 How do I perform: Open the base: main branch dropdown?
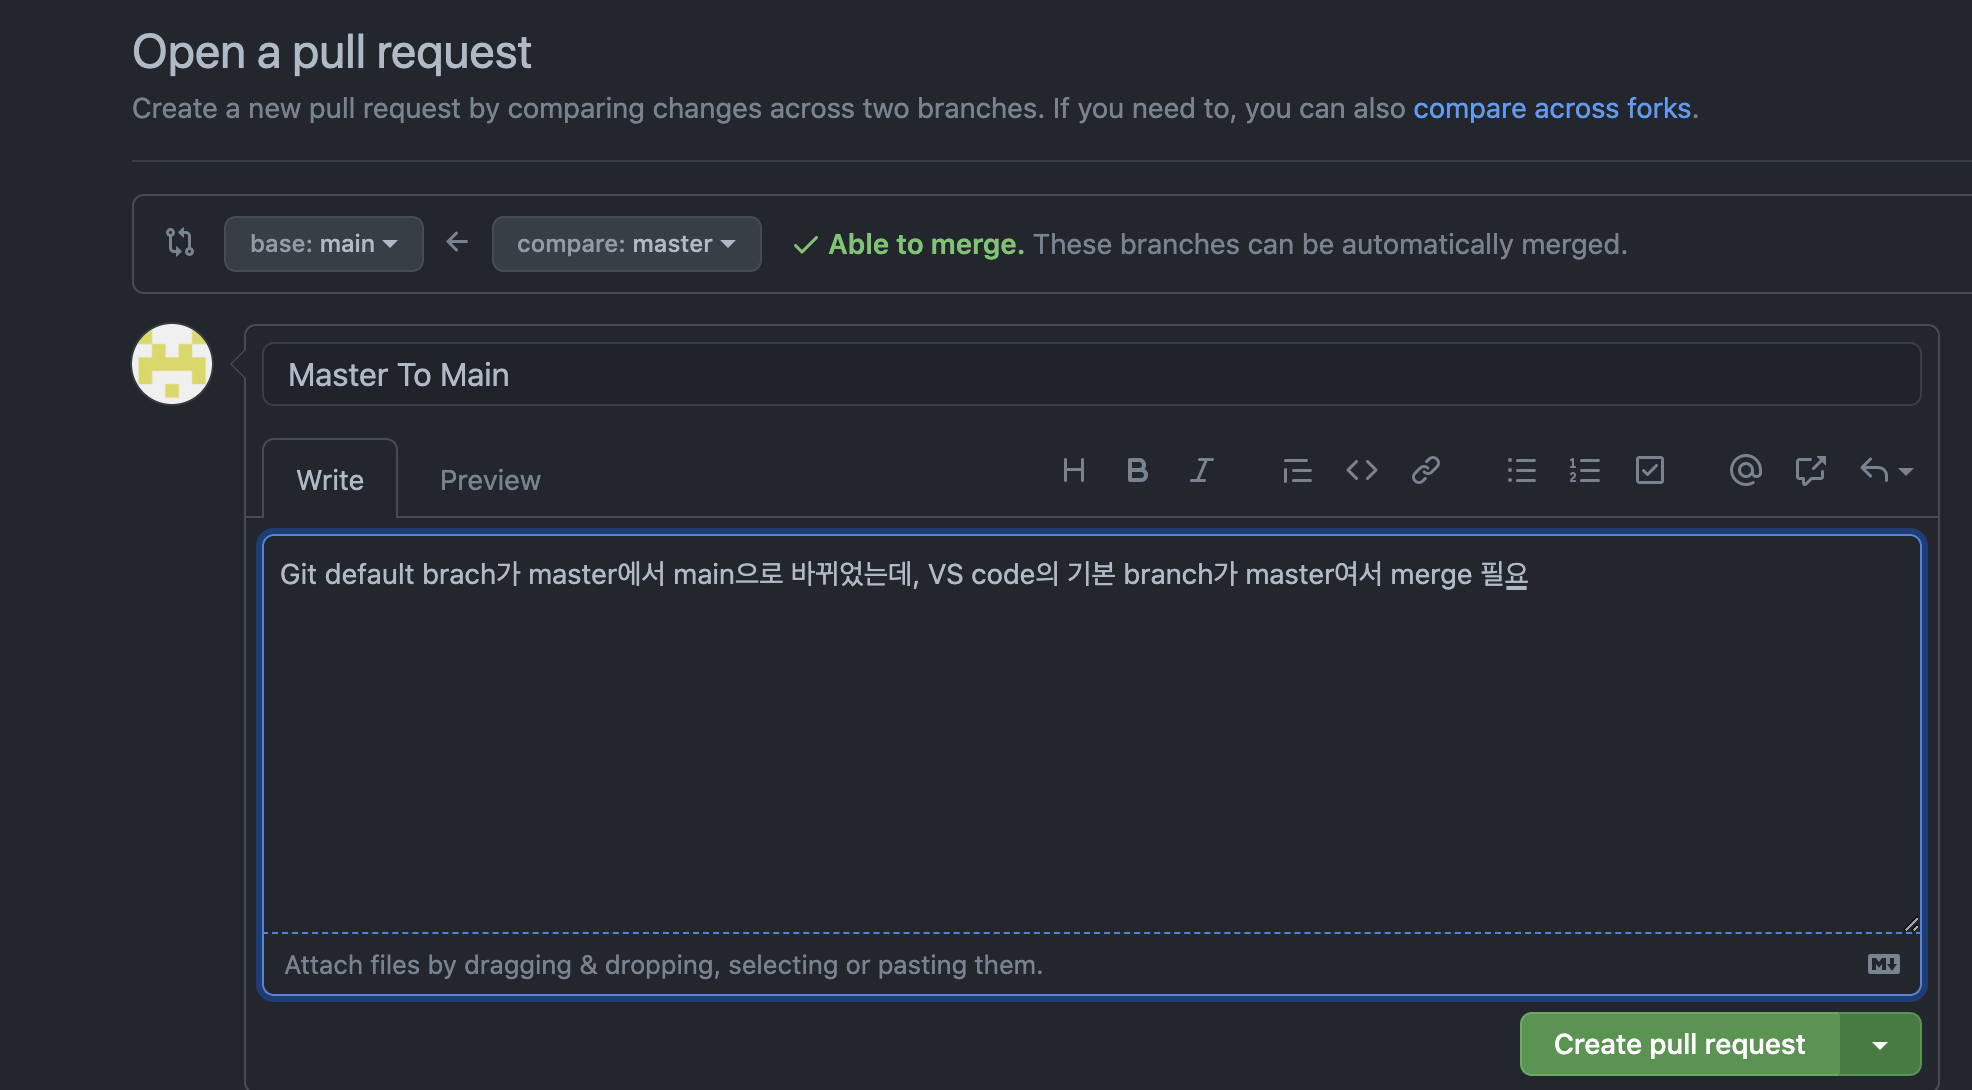[x=323, y=244]
